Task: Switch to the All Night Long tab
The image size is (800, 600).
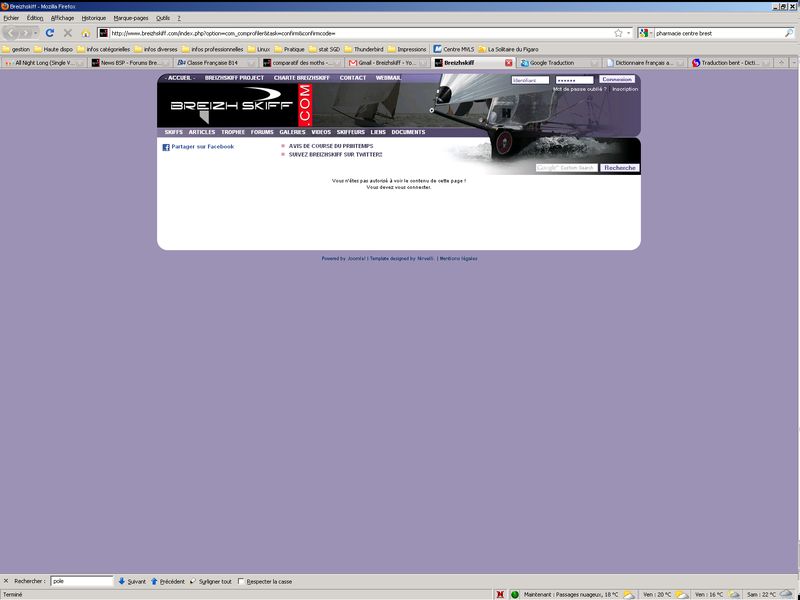Action: coord(44,63)
